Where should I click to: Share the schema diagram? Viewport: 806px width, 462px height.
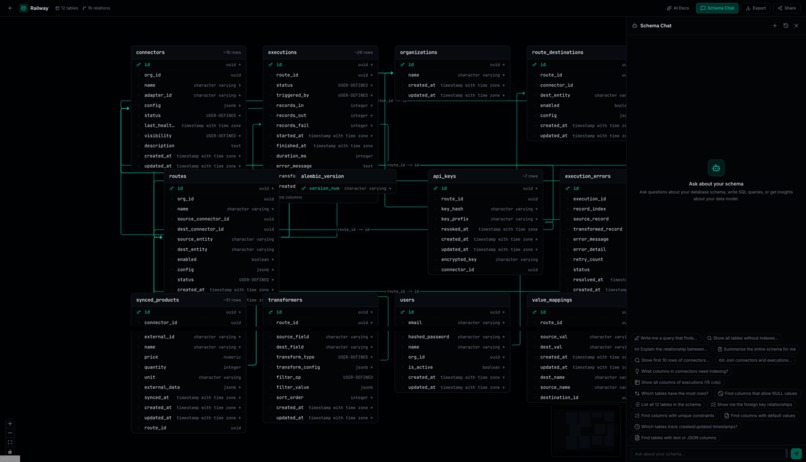coord(786,8)
